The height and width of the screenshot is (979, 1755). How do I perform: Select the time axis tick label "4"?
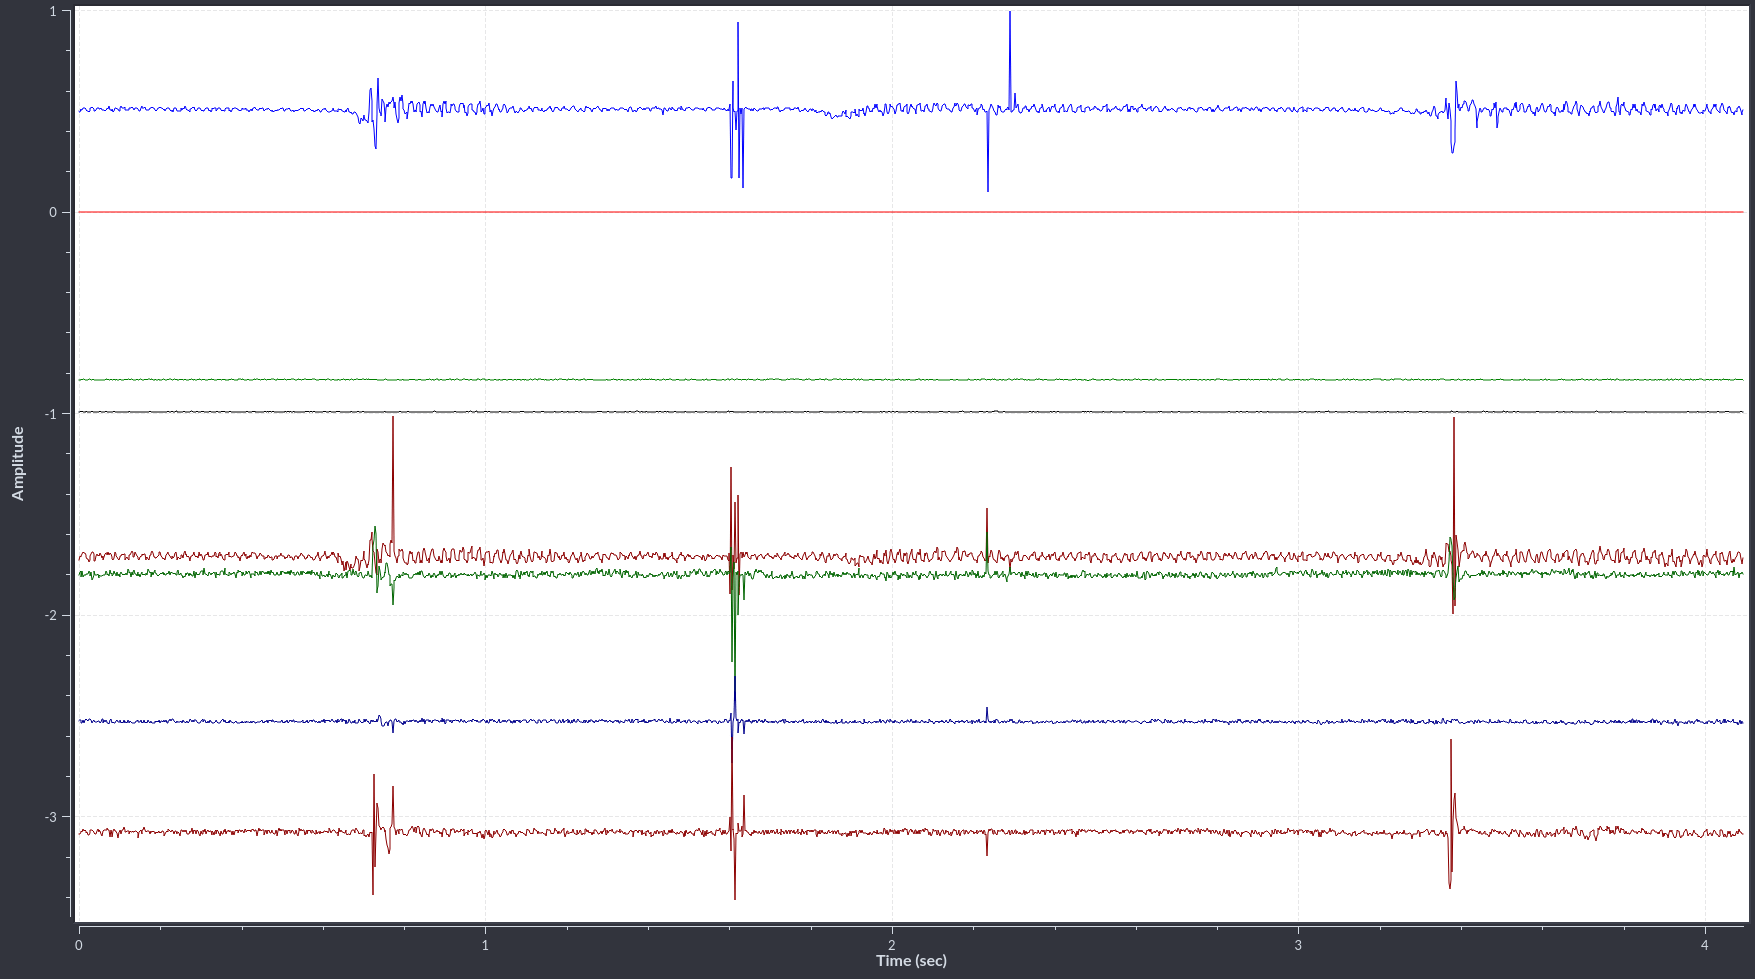pyautogui.click(x=1705, y=945)
